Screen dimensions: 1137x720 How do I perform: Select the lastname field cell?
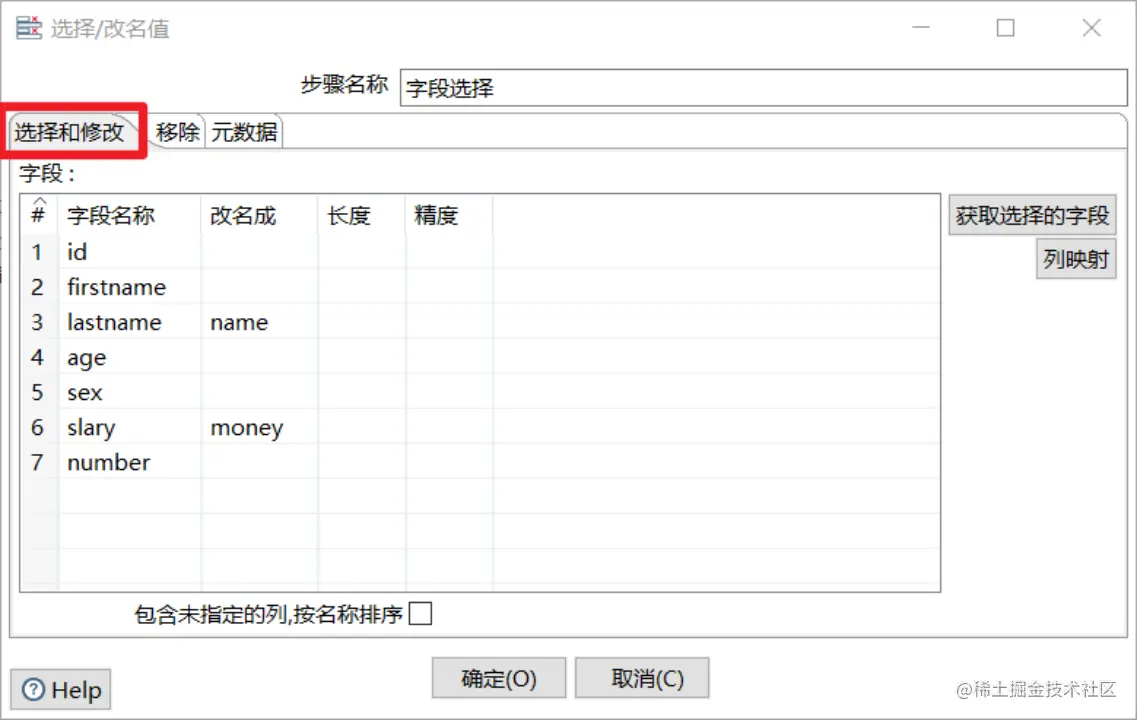[130, 322]
